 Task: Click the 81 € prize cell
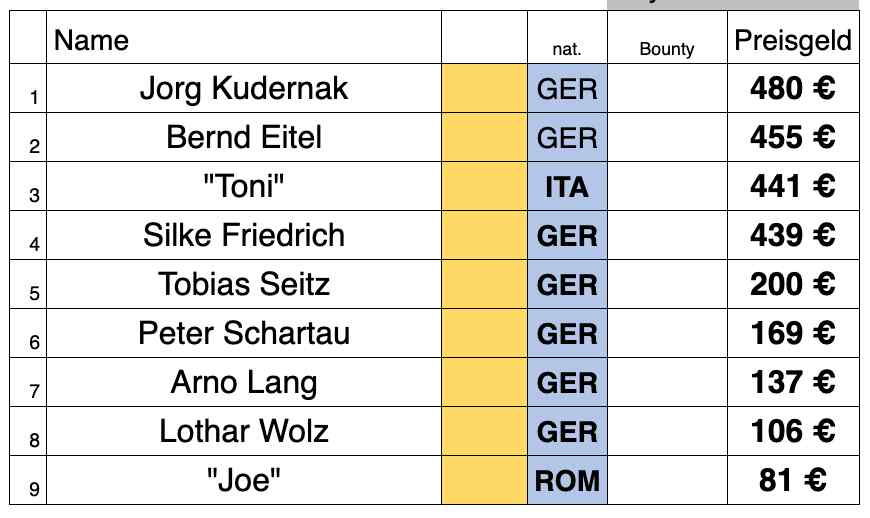(793, 480)
